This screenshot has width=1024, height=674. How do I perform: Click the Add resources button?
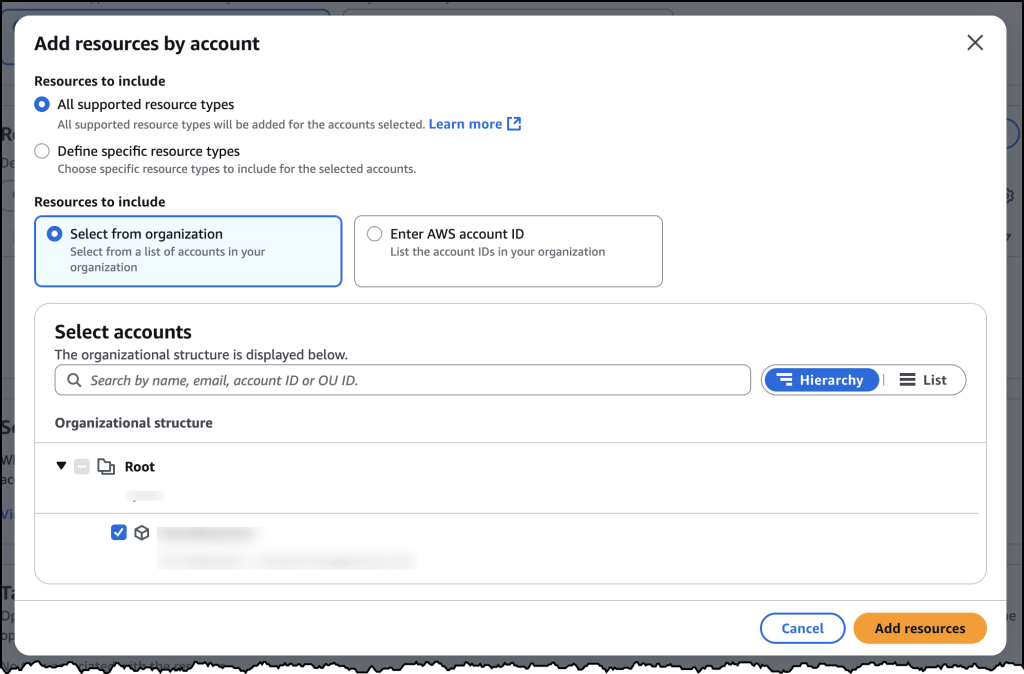[x=919, y=628]
